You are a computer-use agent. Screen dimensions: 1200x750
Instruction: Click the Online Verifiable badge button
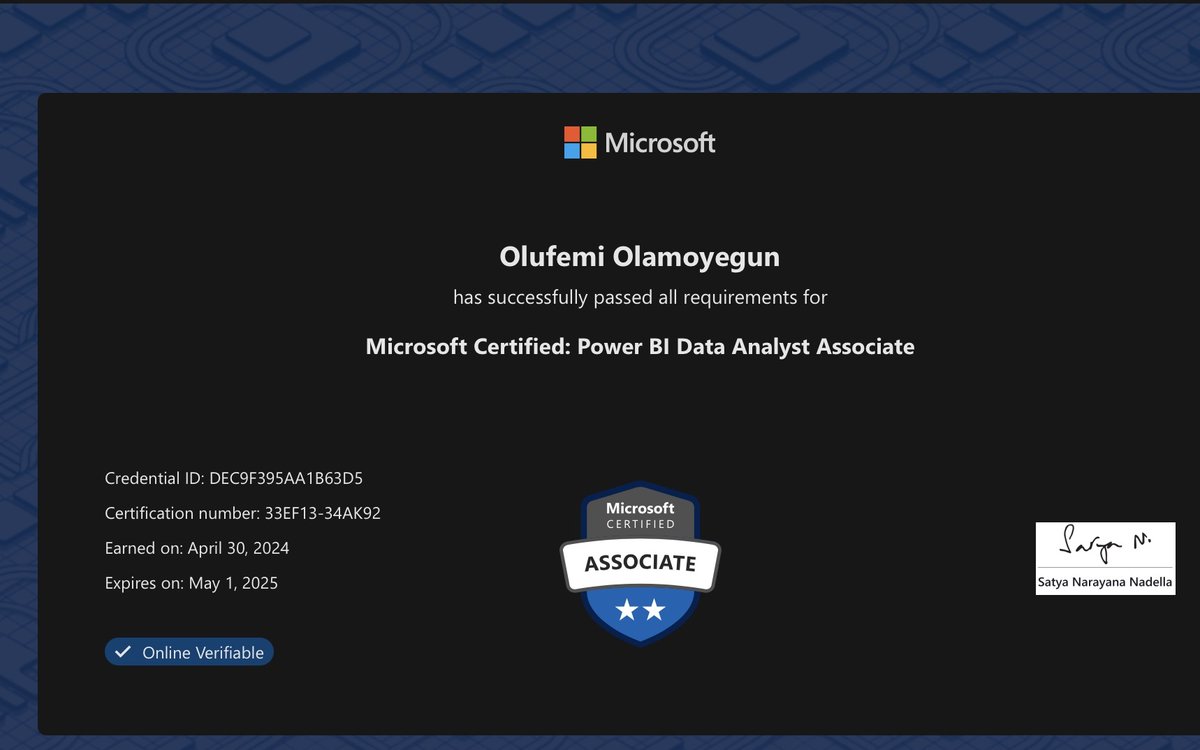pyautogui.click(x=189, y=652)
